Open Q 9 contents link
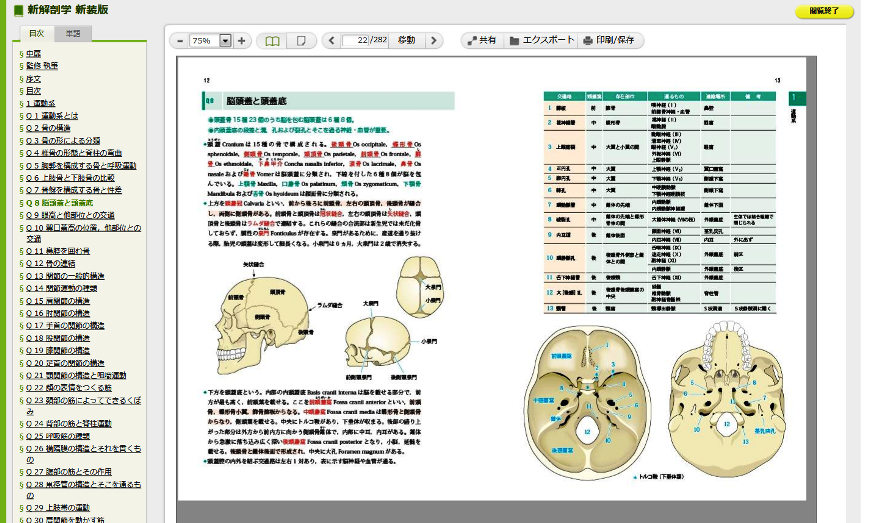The width and height of the screenshot is (872, 523). point(70,215)
